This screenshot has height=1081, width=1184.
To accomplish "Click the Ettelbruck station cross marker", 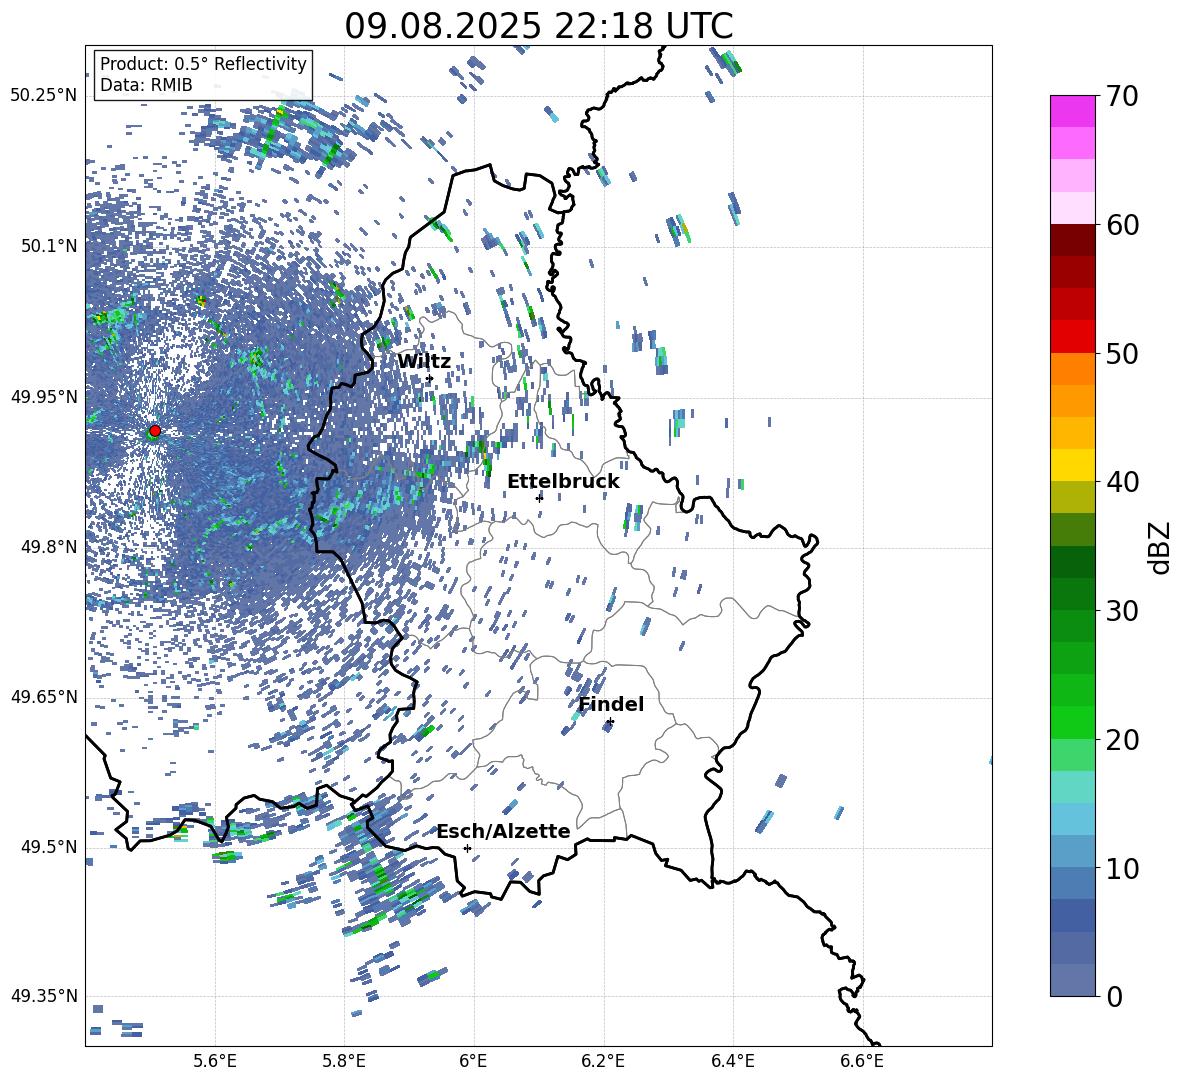I will [x=538, y=498].
